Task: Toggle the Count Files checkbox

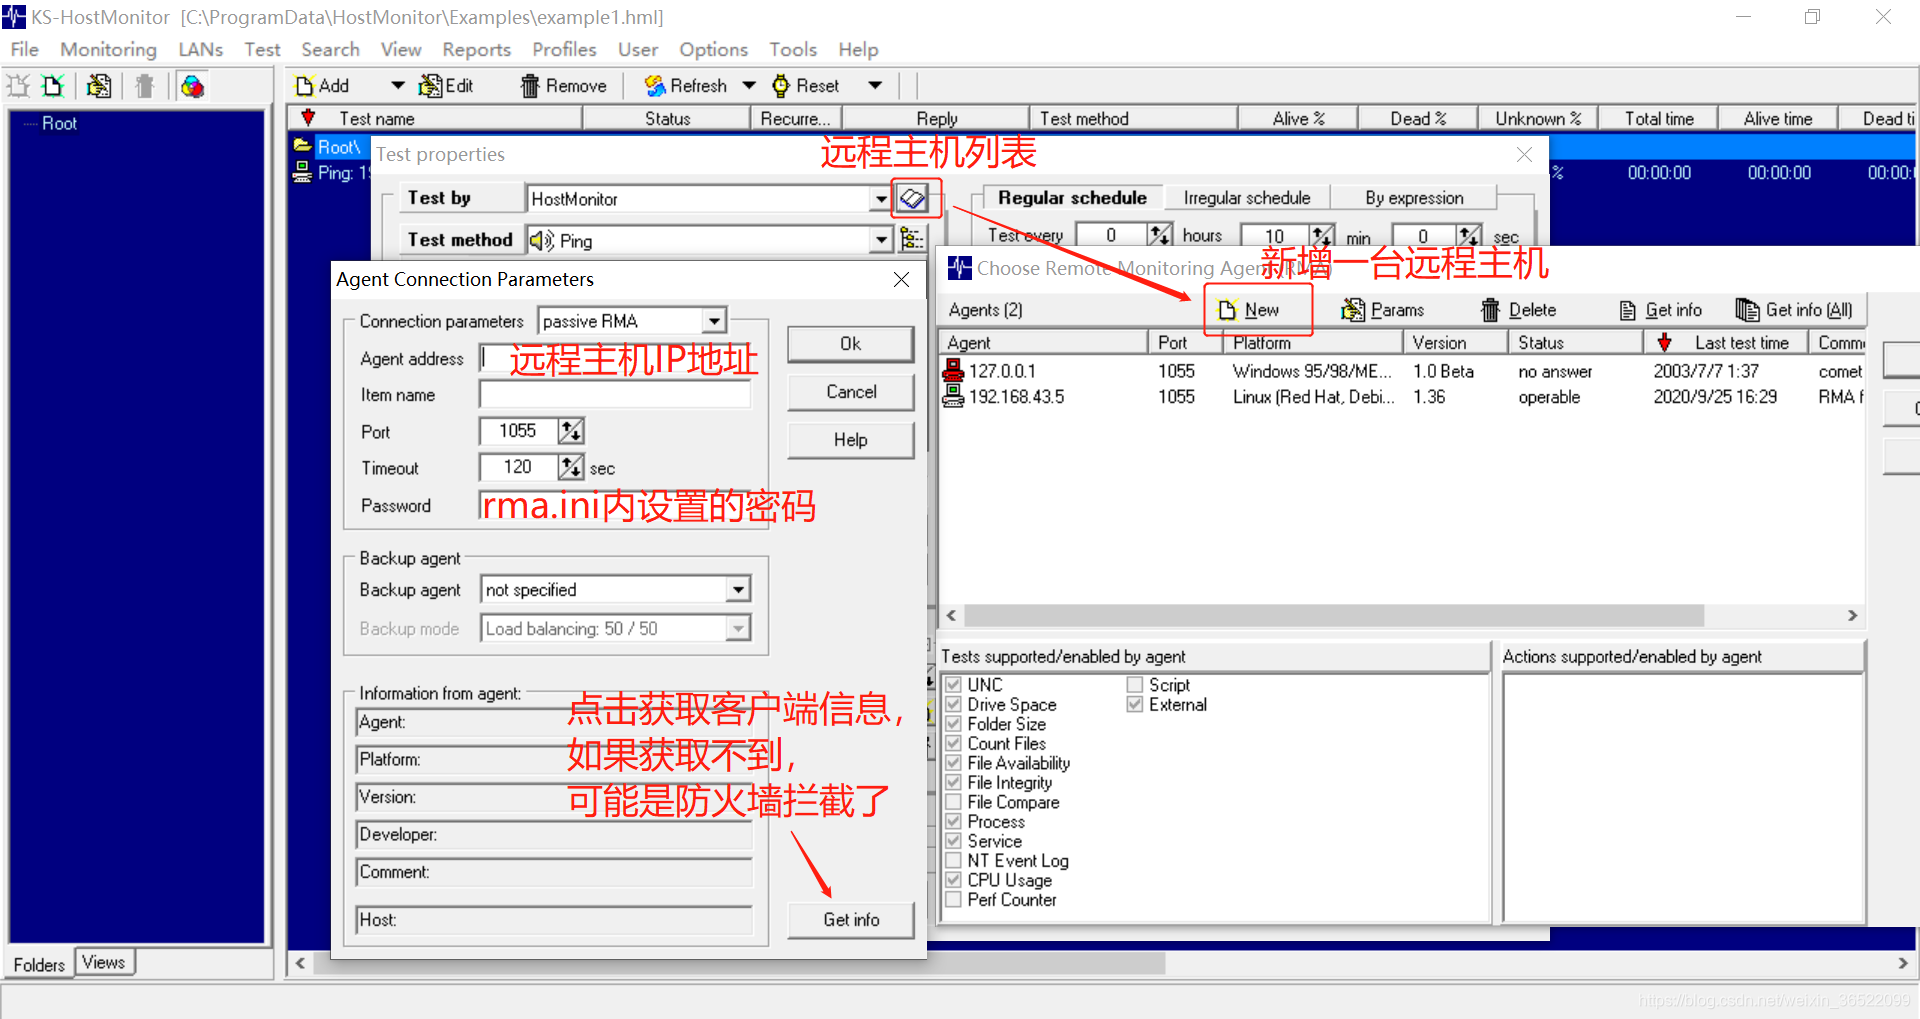Action: (x=954, y=743)
